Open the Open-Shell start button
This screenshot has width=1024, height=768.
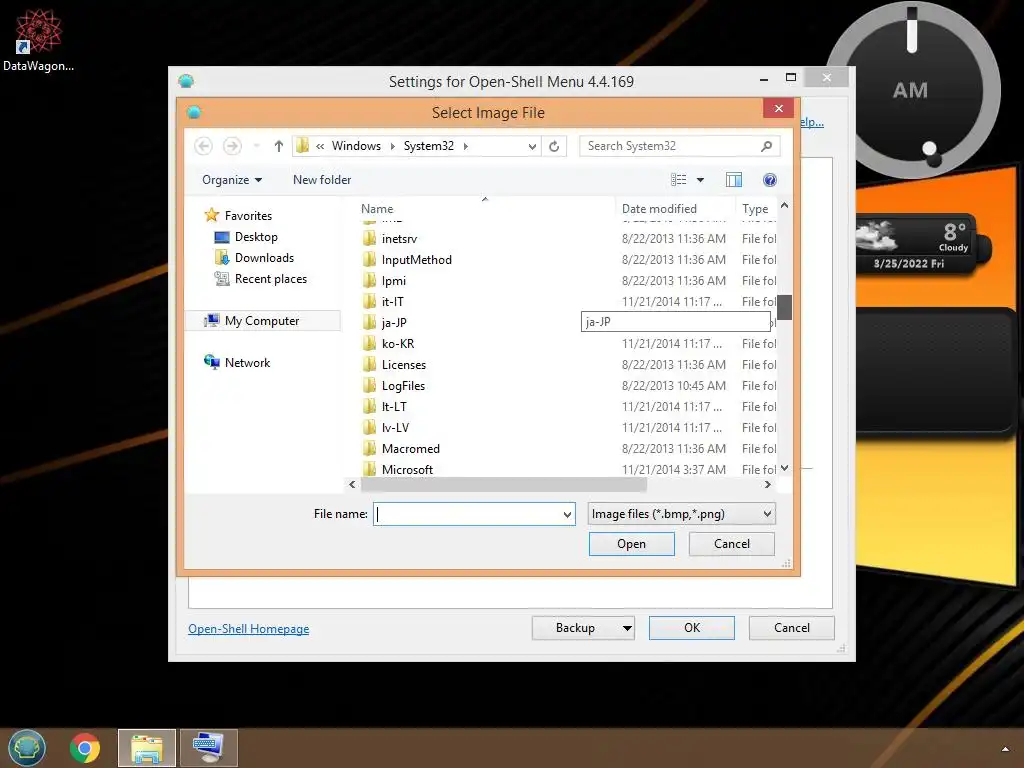click(27, 748)
